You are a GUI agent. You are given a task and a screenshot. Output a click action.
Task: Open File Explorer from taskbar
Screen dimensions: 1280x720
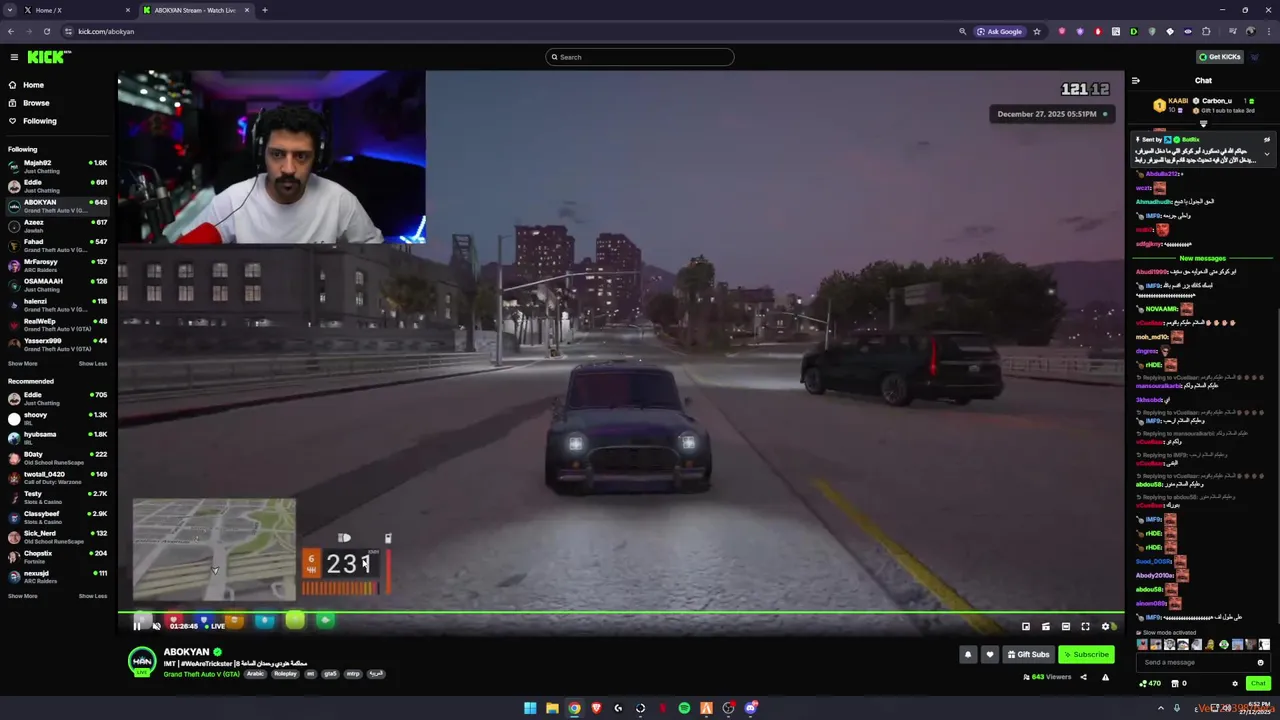(552, 708)
